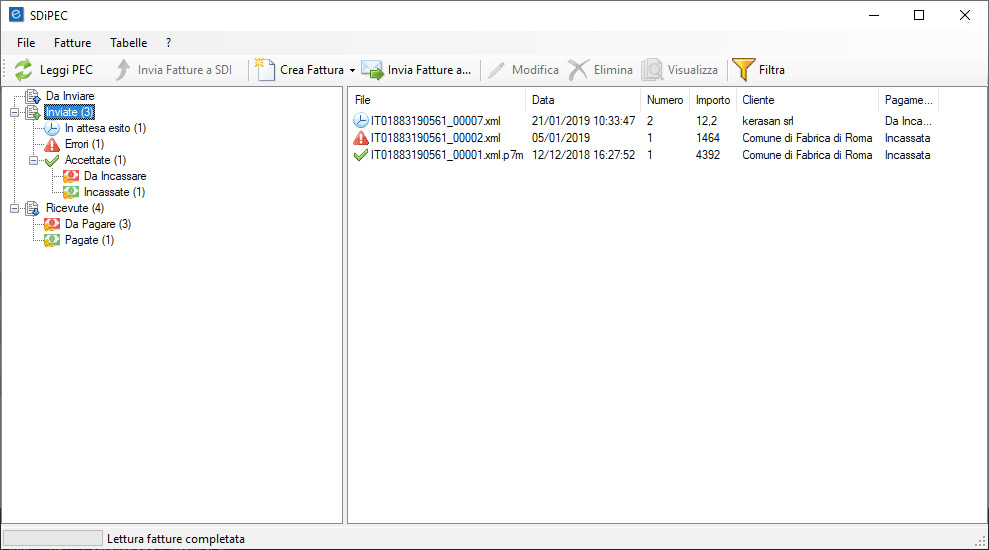The image size is (989, 550).
Task: Click the Da Inca... payment status cell
Action: tap(908, 120)
